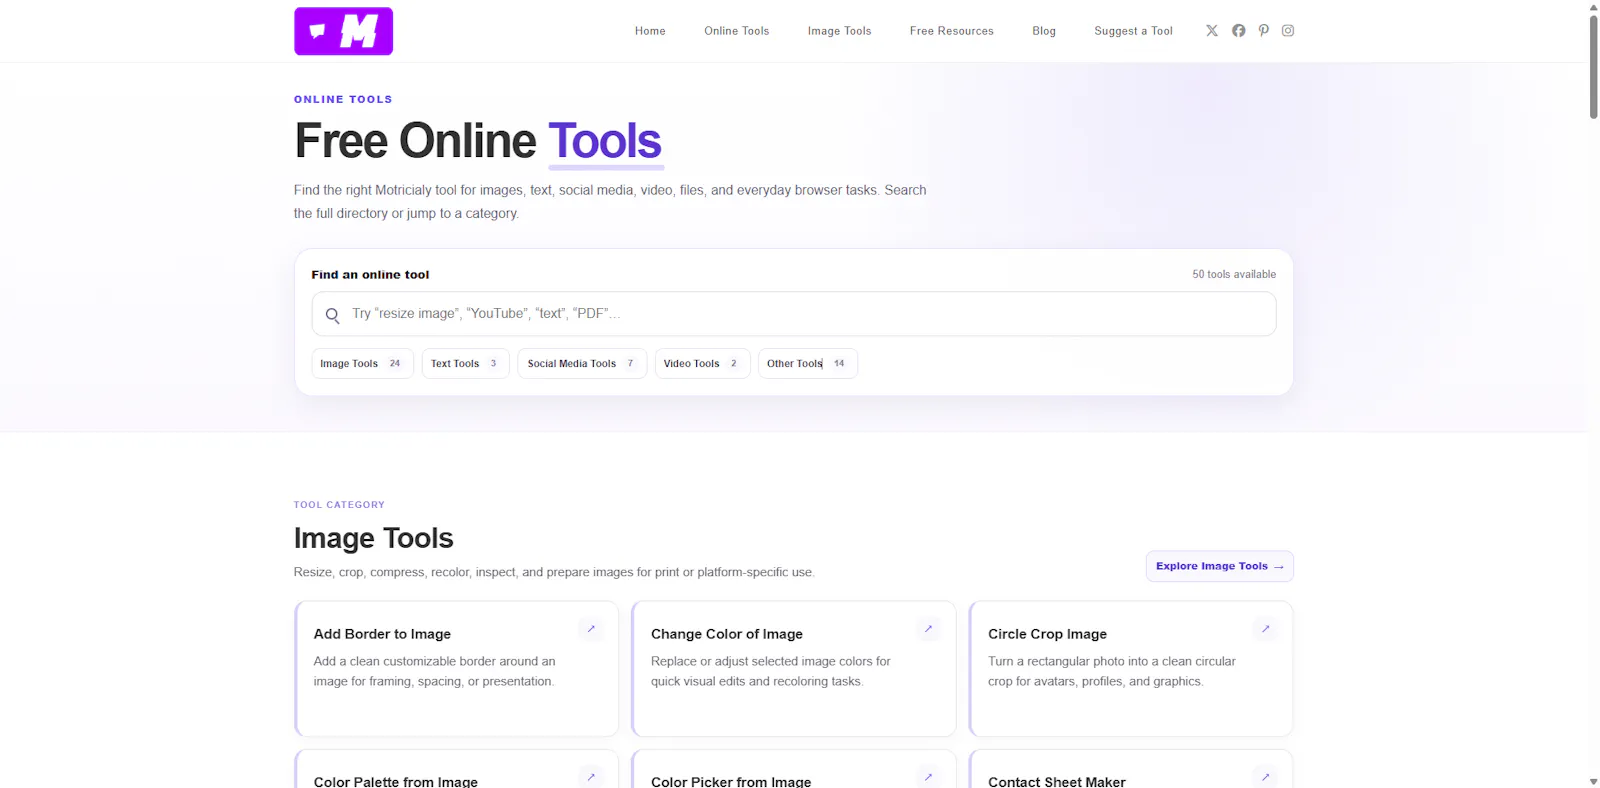Click the "Free Online Tools" heading
This screenshot has width=1600, height=788.
[478, 141]
